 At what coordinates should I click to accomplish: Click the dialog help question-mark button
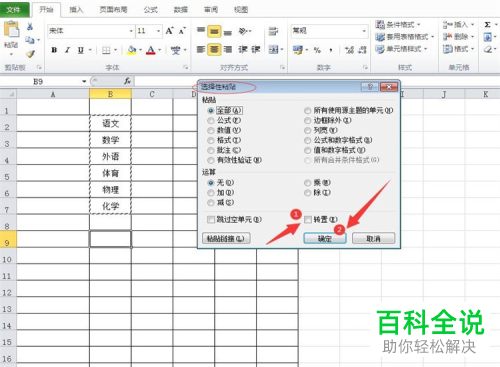[x=369, y=87]
